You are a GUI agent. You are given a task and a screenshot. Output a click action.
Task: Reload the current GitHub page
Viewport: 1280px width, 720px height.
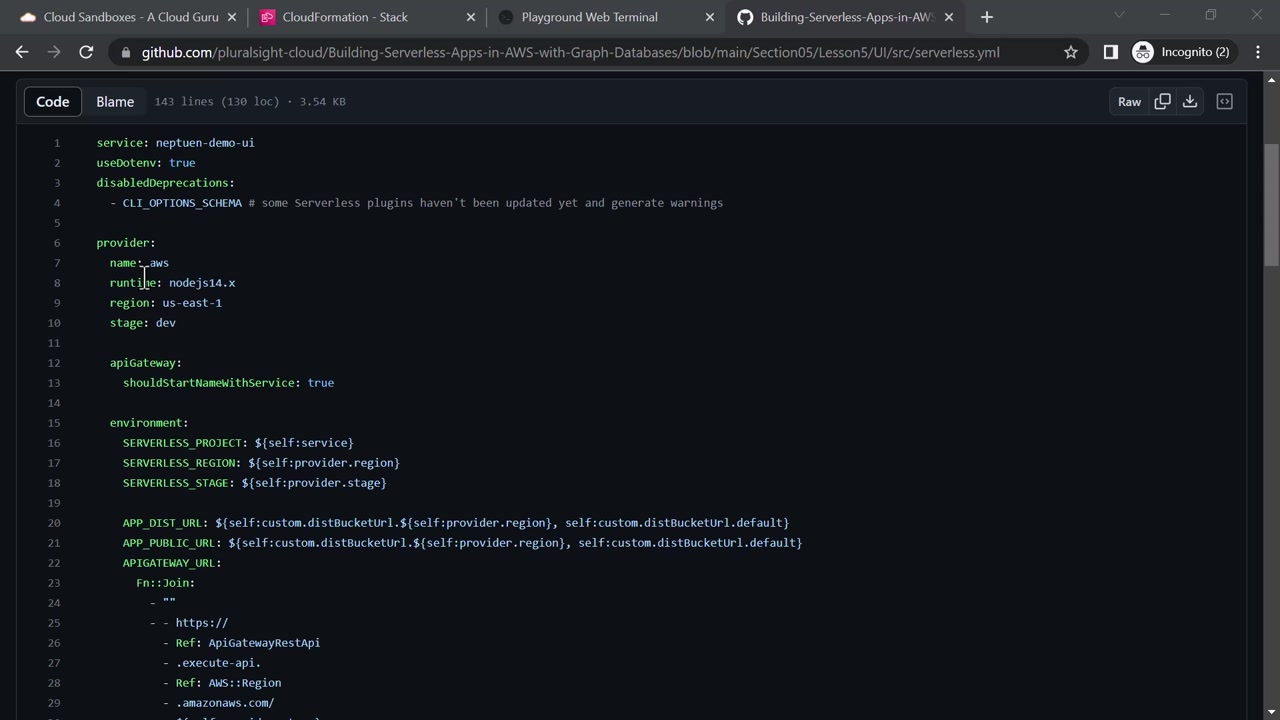86,52
